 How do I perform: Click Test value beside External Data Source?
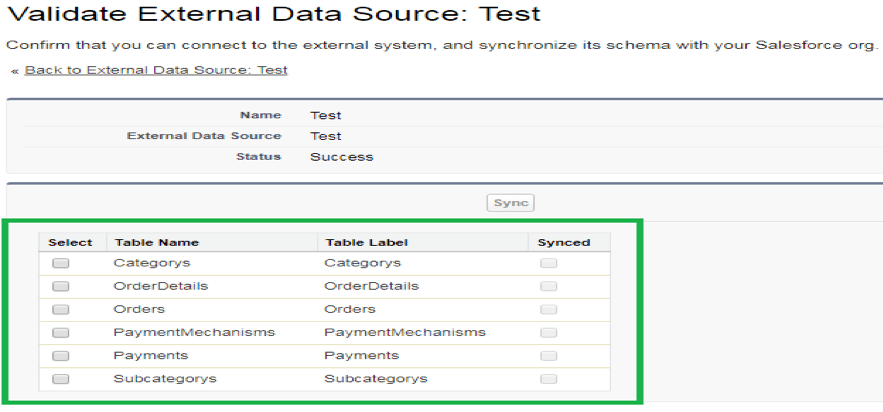(x=325, y=136)
